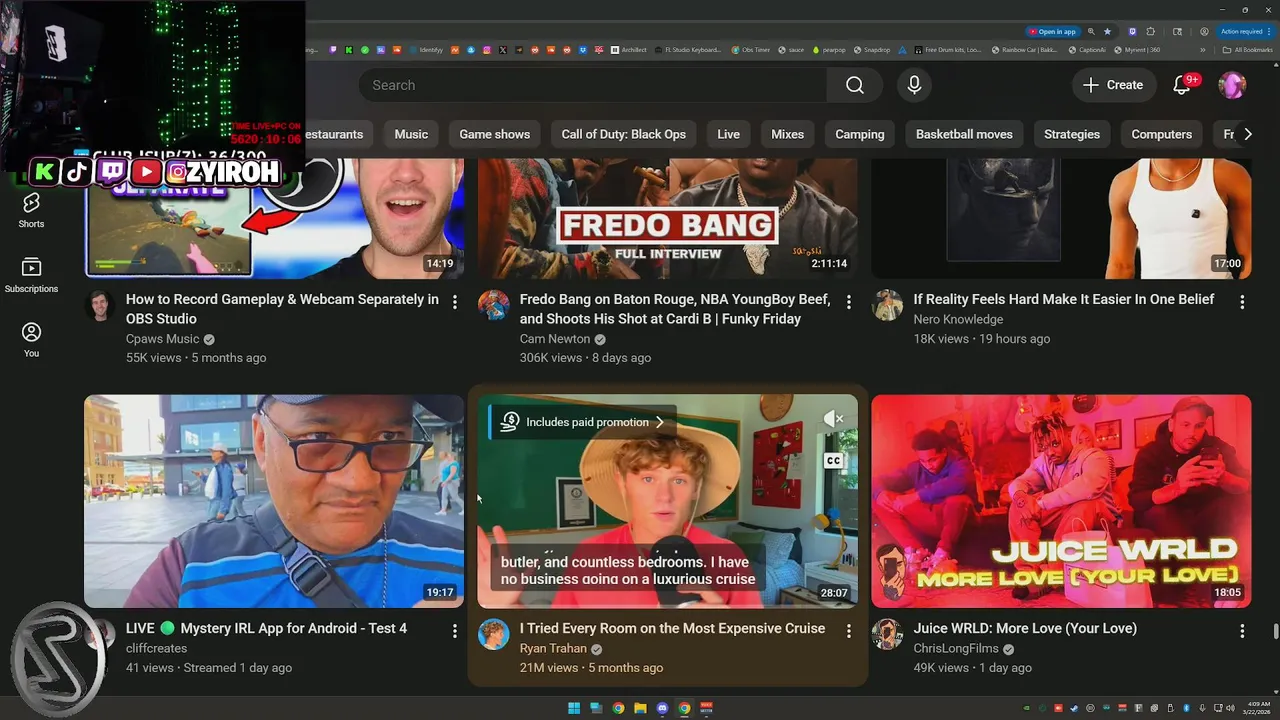This screenshot has height=720, width=1280.
Task: Open options for Nero Knowledge video
Action: click(x=1242, y=301)
